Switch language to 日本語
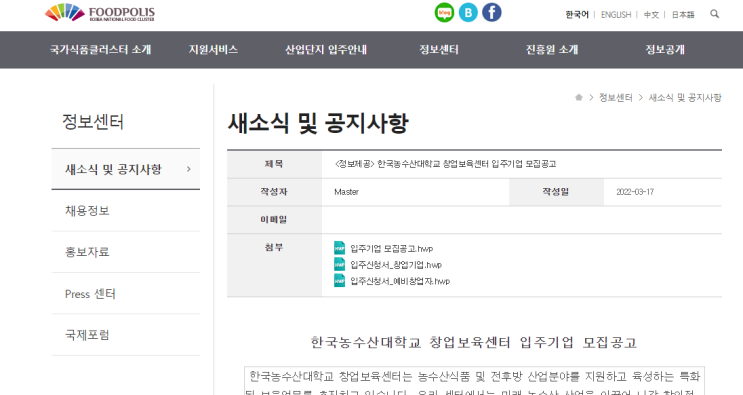 [683, 15]
